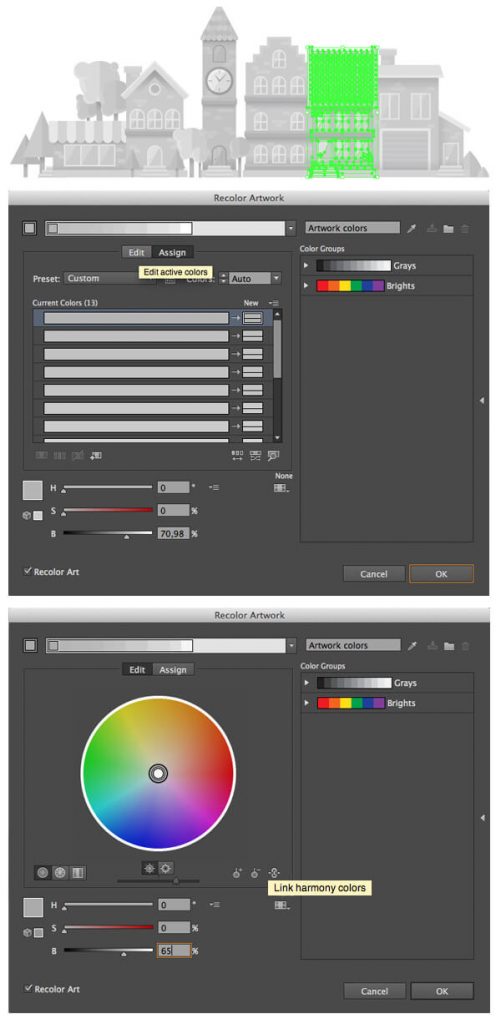
Task: Click center color marker on color wheel
Action: tap(158, 774)
